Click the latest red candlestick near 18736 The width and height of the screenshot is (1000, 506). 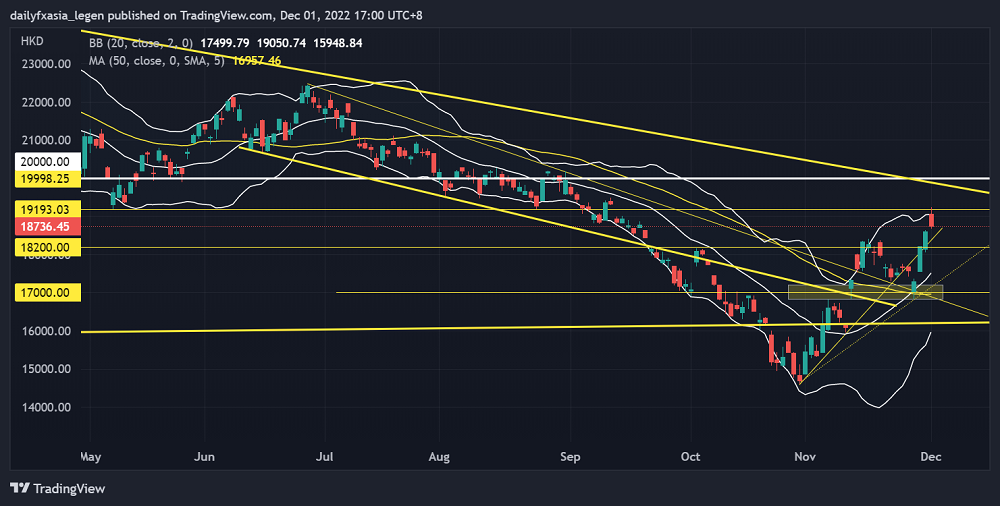click(932, 219)
